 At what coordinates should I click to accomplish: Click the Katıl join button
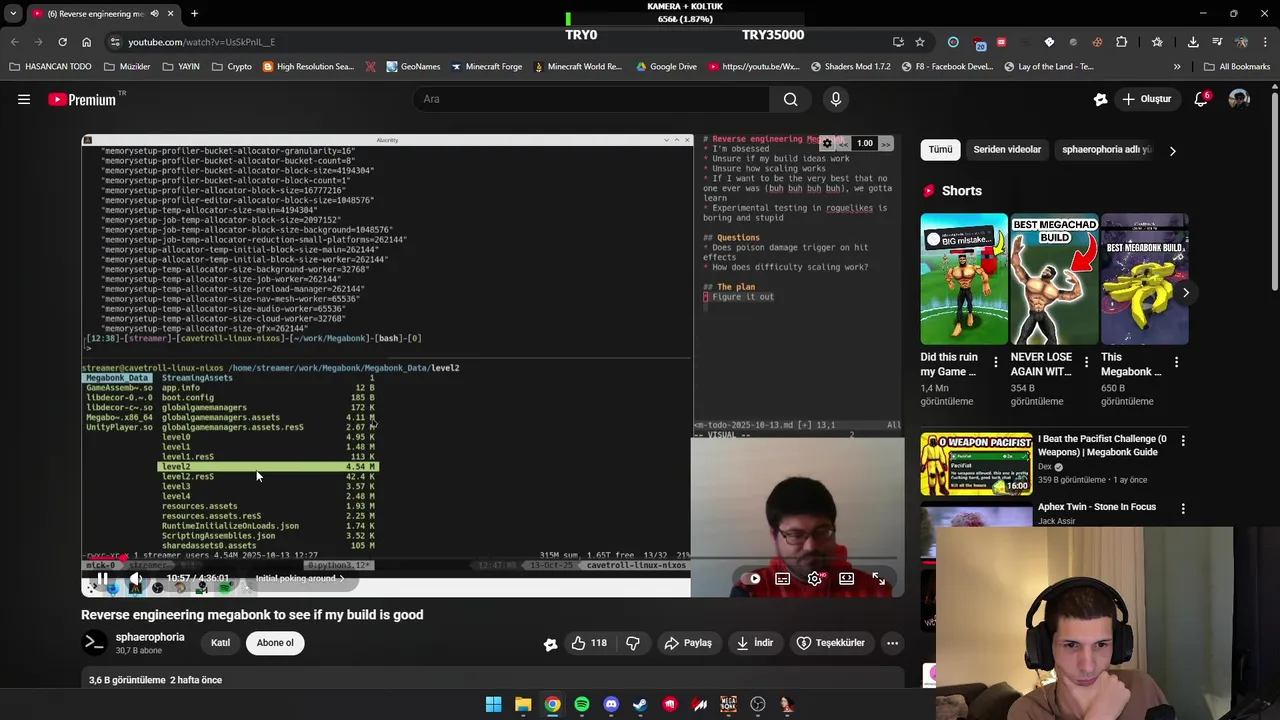click(221, 643)
